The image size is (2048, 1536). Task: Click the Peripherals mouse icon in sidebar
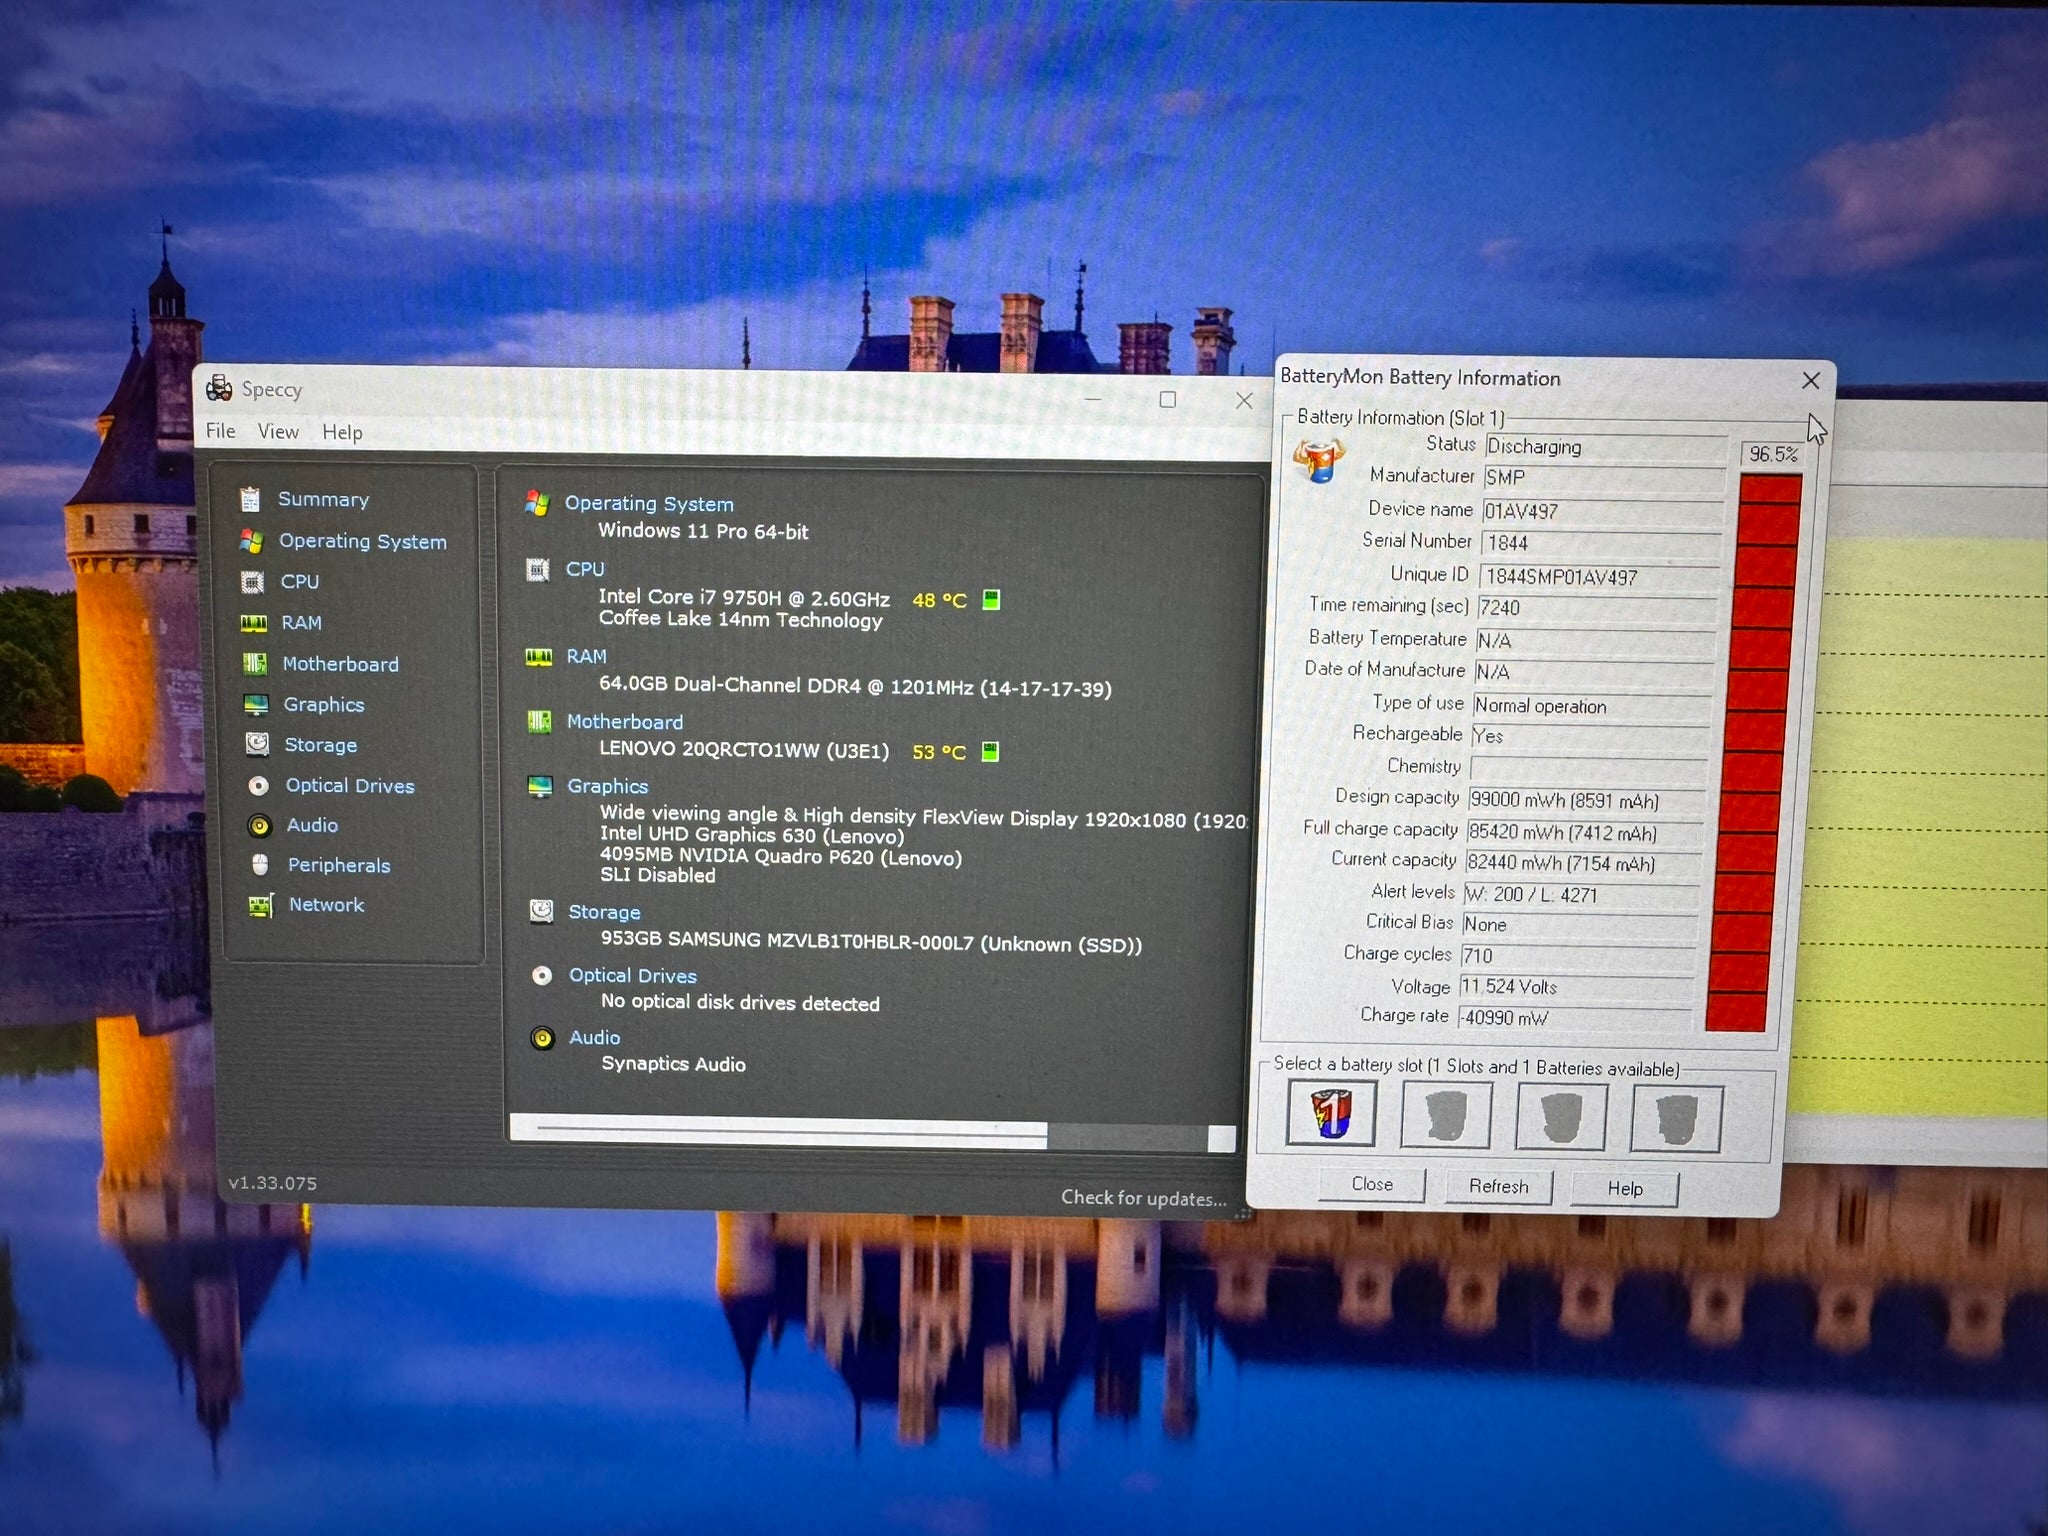click(260, 865)
